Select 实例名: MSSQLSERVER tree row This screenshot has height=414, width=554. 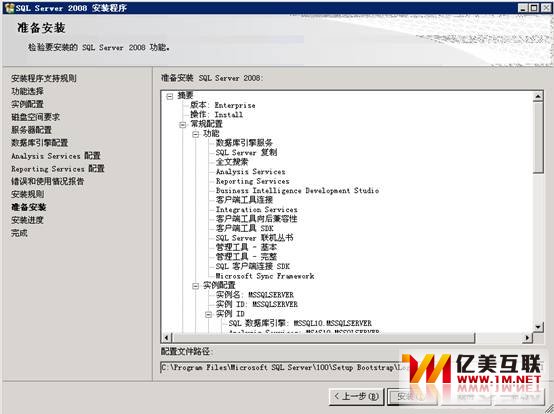255,295
